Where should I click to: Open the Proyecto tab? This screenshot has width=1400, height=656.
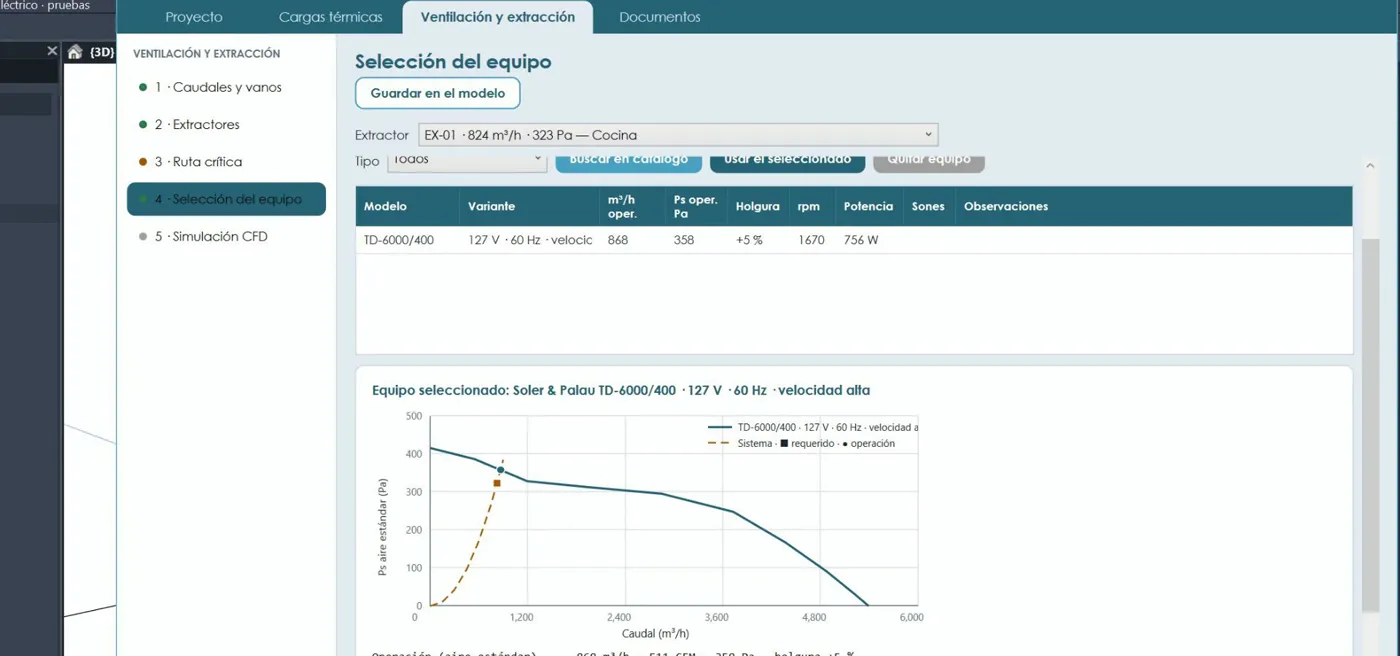[x=194, y=17]
